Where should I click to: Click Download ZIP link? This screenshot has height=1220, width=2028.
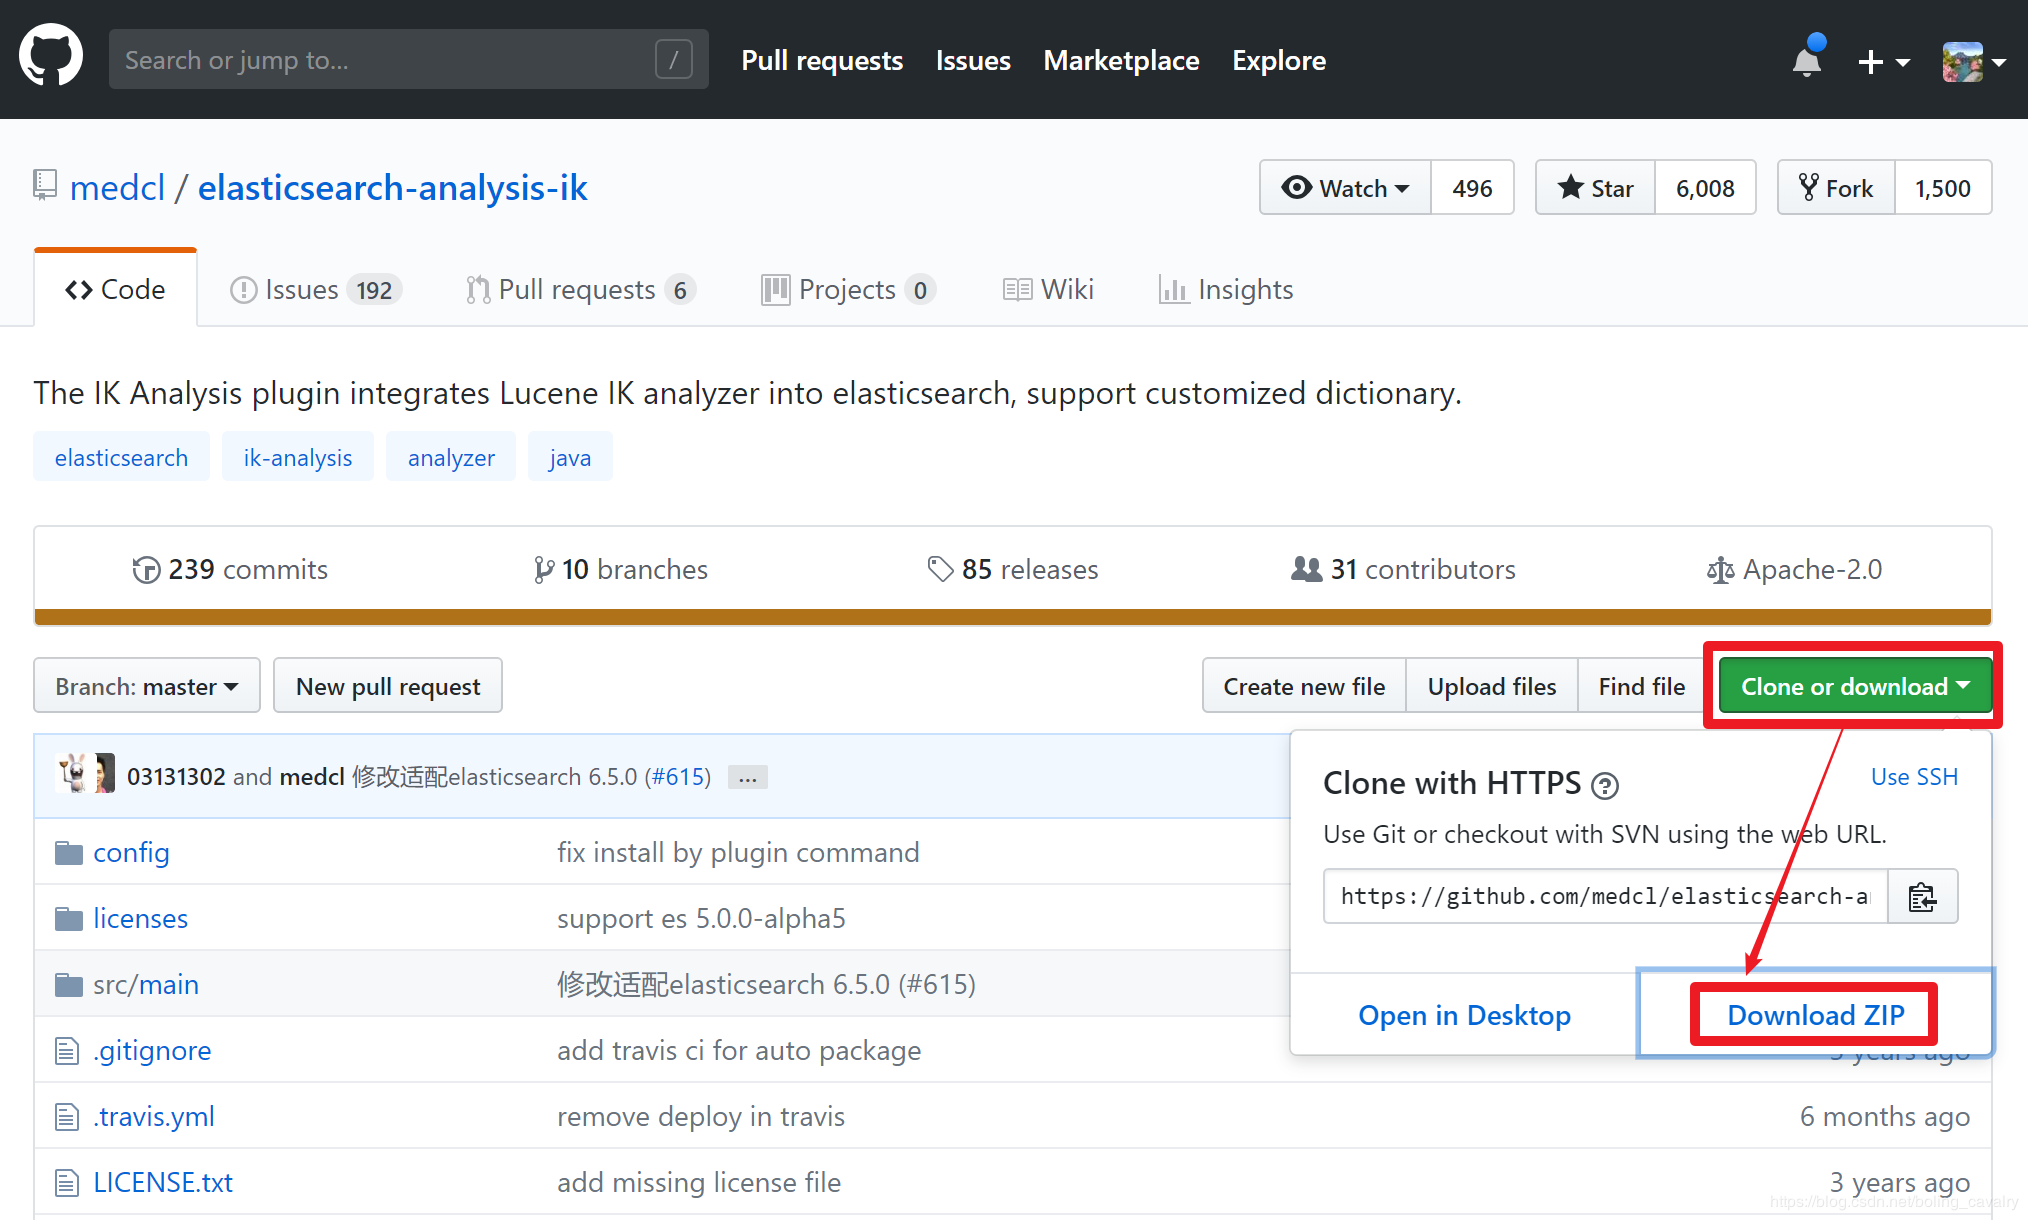1815,1015
